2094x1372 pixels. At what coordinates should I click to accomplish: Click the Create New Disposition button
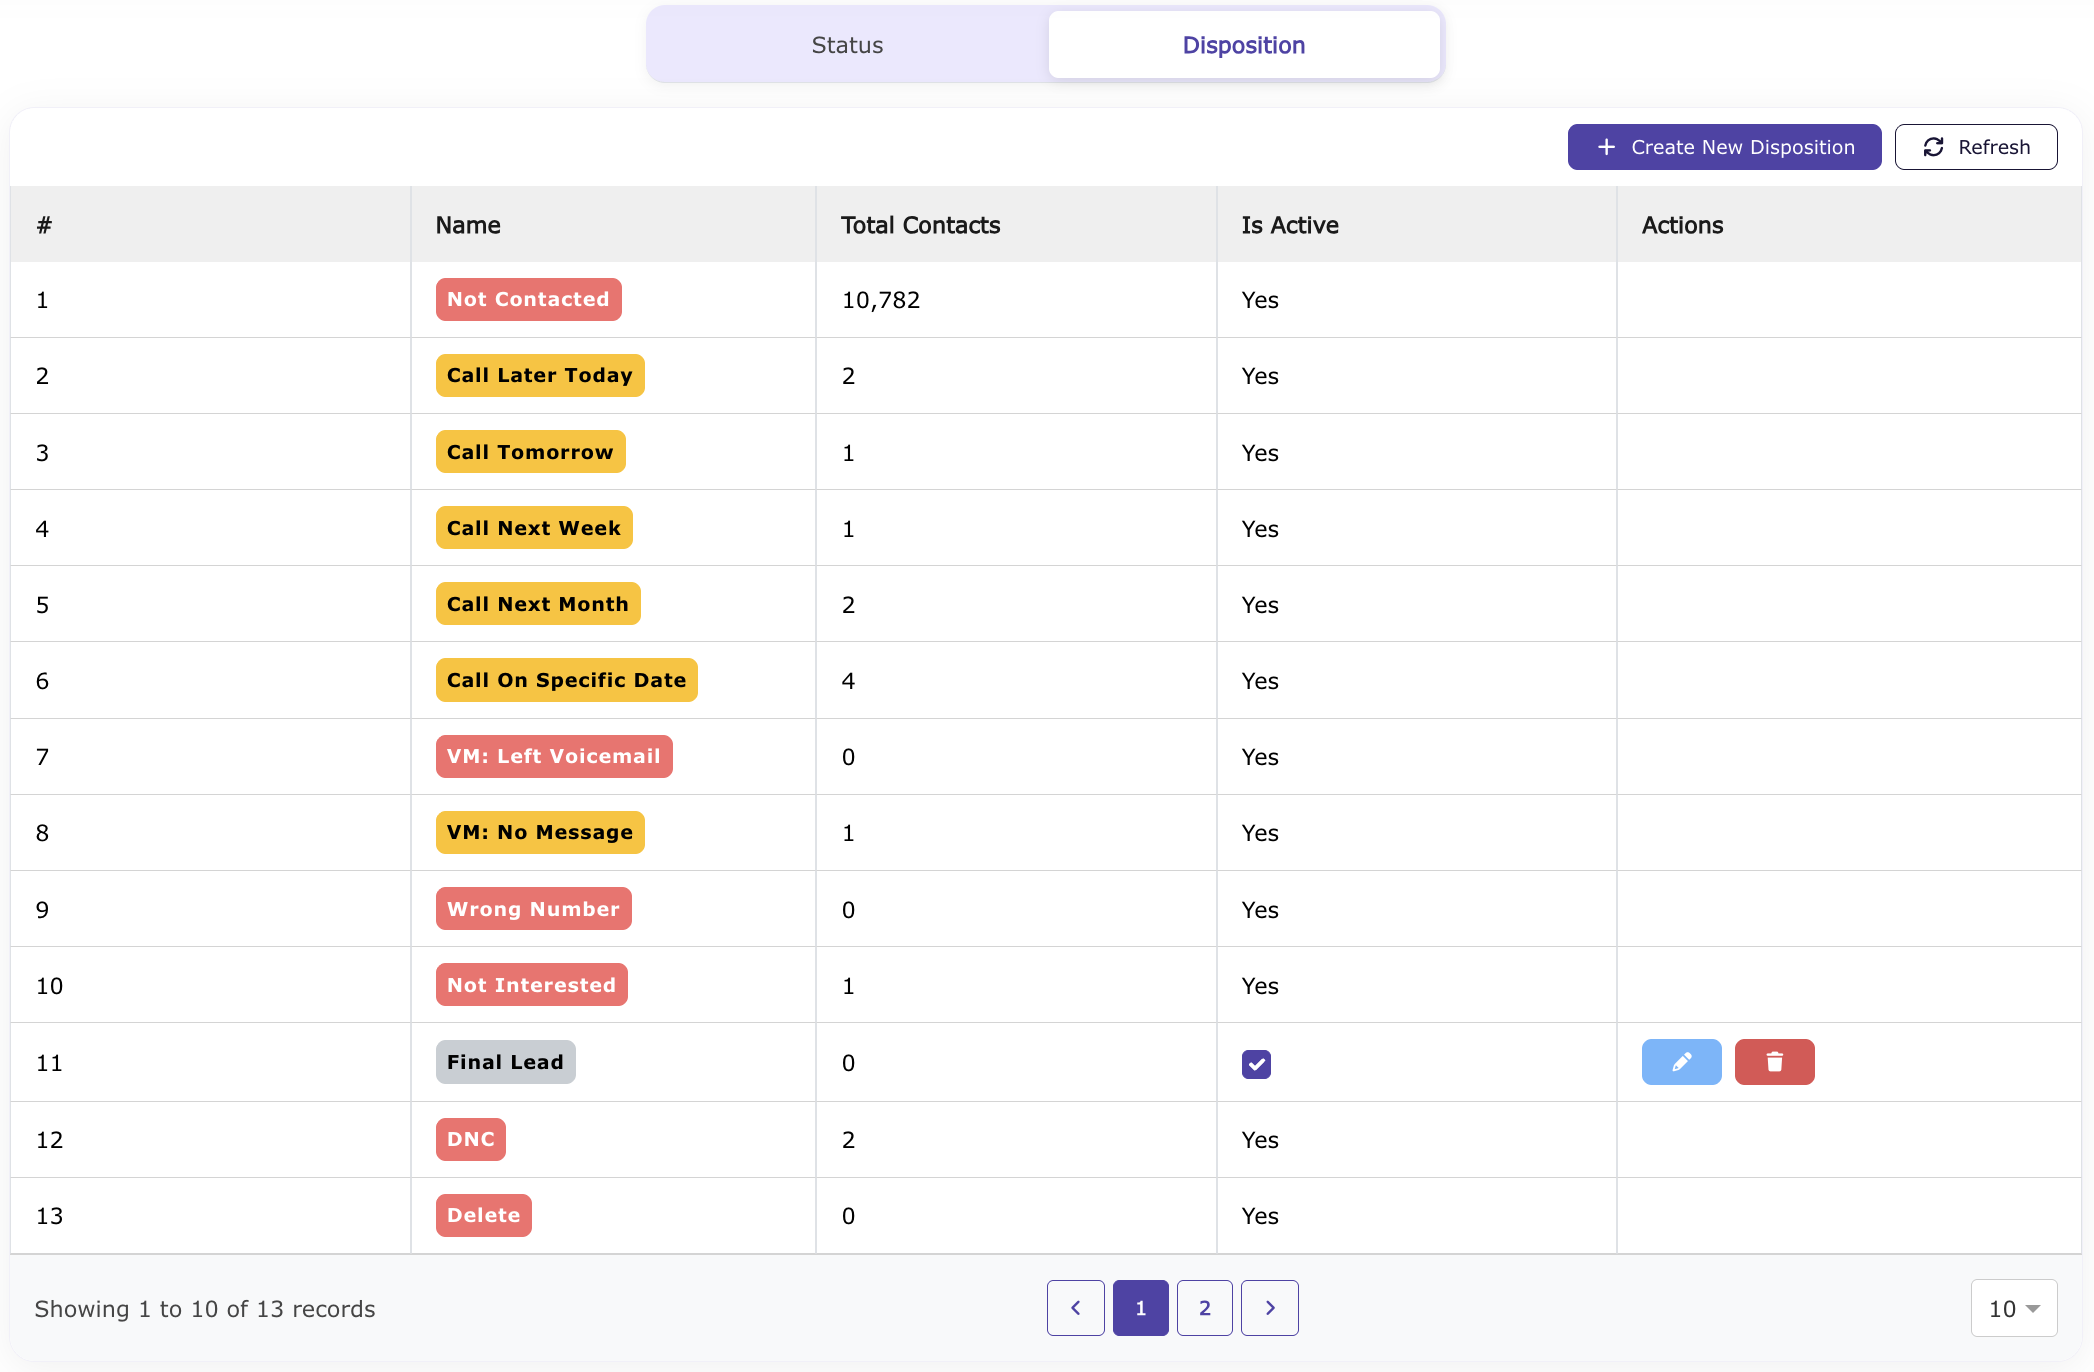pos(1723,146)
